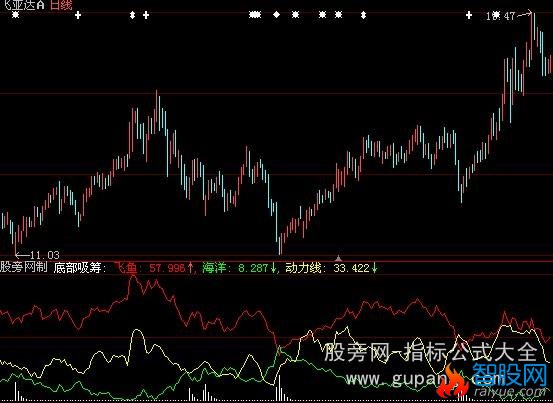This screenshot has width=553, height=403.
Task: Click the red up arrow after 57.996
Action: pos(190,268)
